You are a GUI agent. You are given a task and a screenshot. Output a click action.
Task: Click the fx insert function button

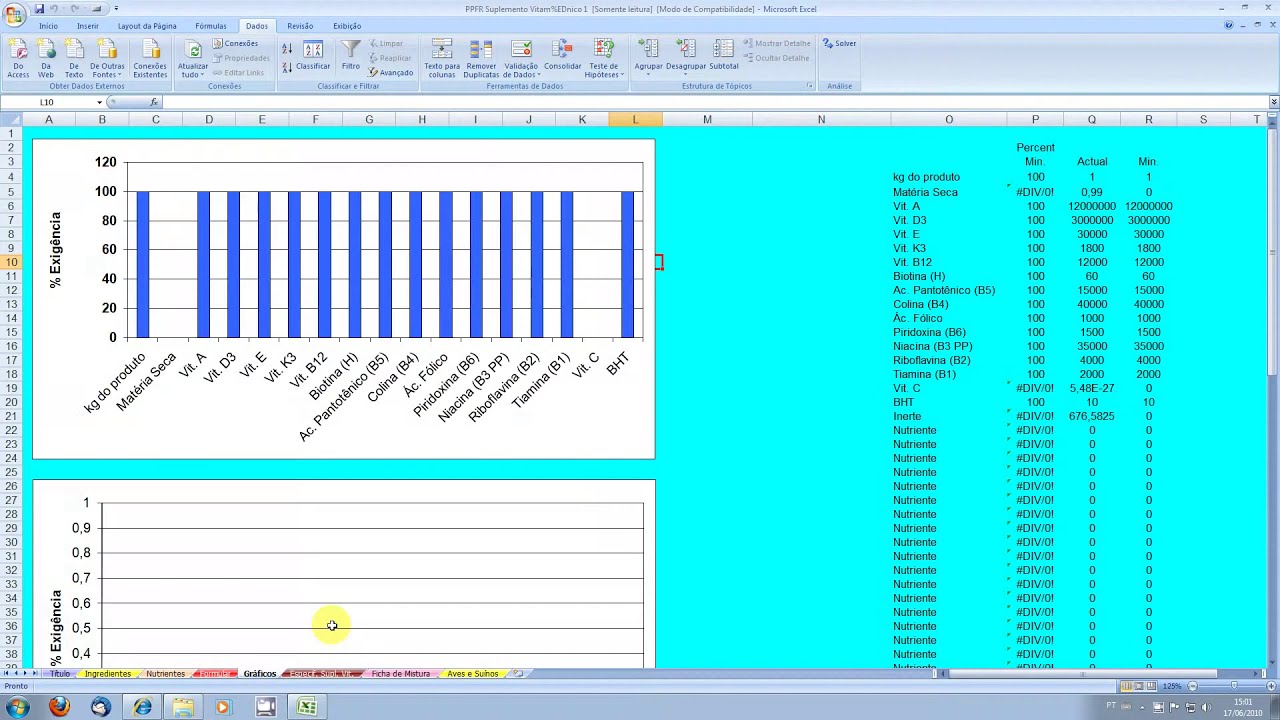[154, 102]
